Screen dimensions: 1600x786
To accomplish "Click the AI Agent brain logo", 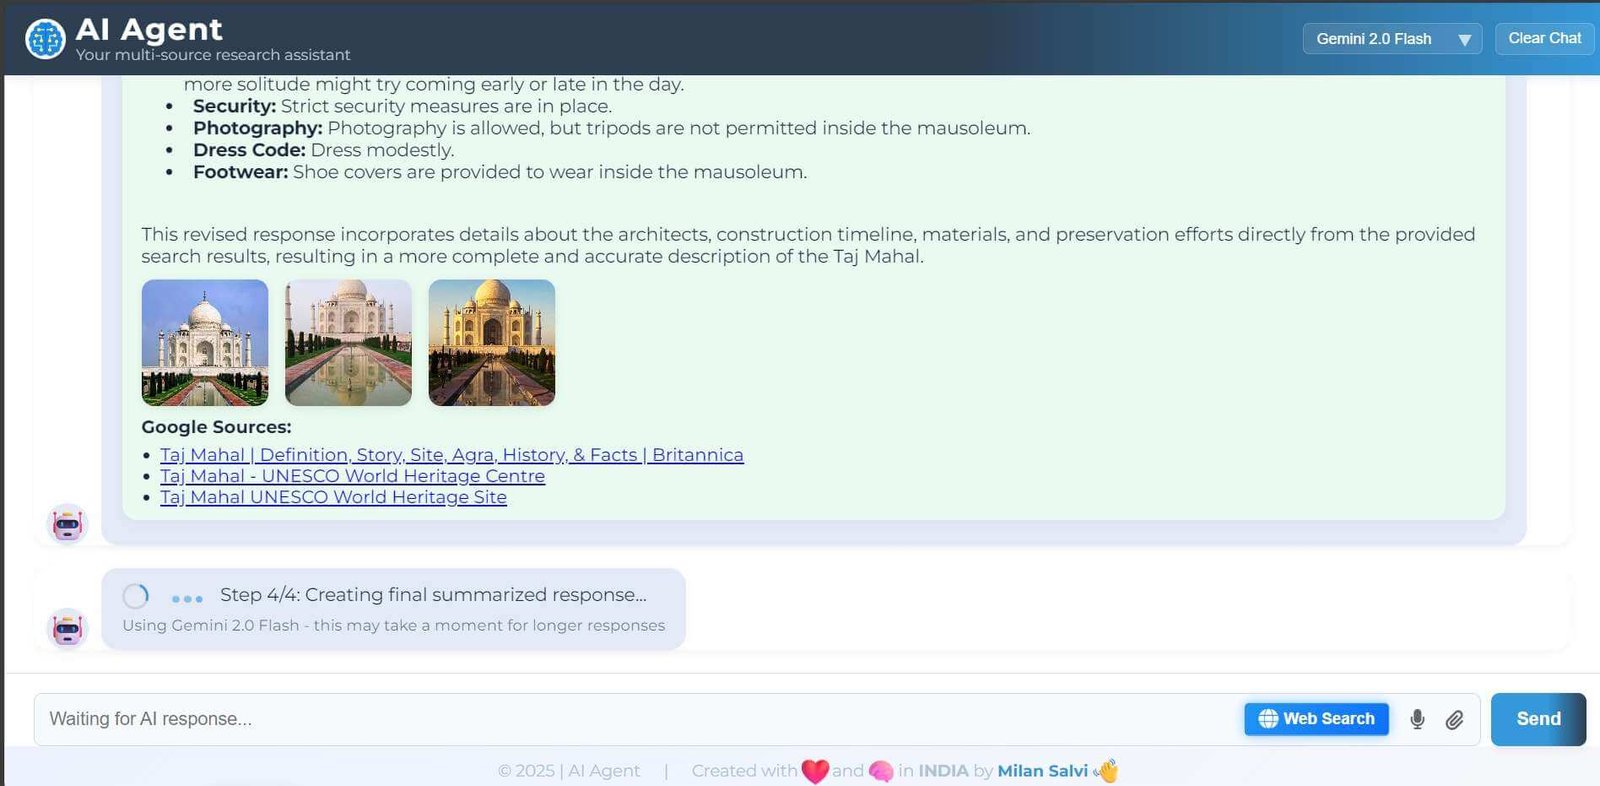I will (x=45, y=40).
